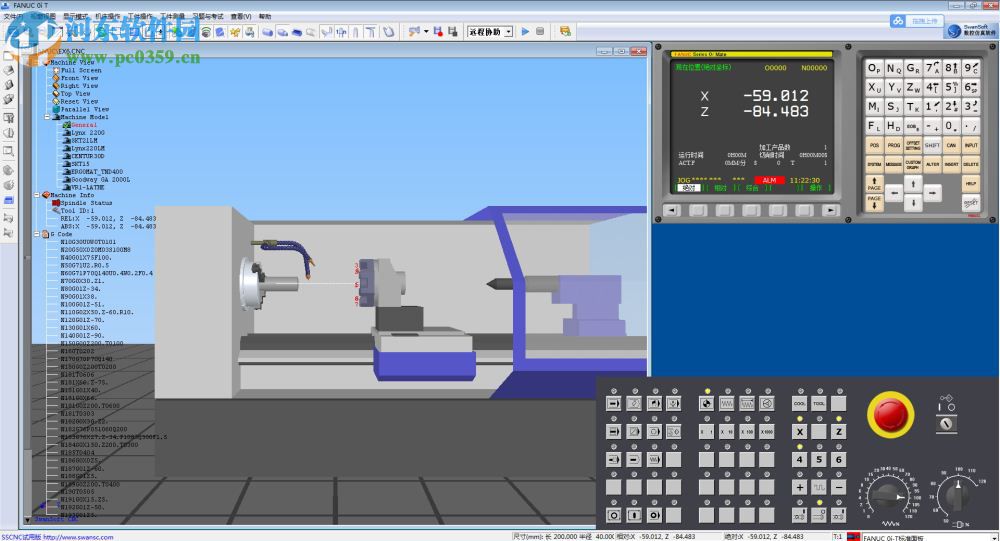Click the RESET key on keypad
Image resolution: width=1000 pixels, height=541 pixels.
pos(971,203)
